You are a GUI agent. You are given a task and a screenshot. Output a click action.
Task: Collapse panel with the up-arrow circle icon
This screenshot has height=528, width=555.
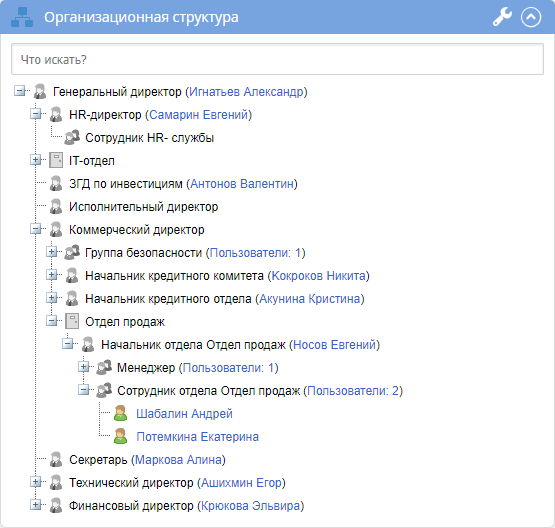[x=531, y=17]
